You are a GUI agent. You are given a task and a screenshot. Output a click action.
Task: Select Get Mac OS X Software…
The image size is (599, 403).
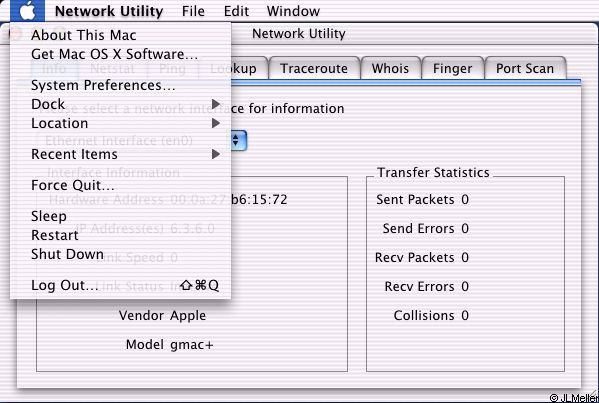pyautogui.click(x=120, y=54)
